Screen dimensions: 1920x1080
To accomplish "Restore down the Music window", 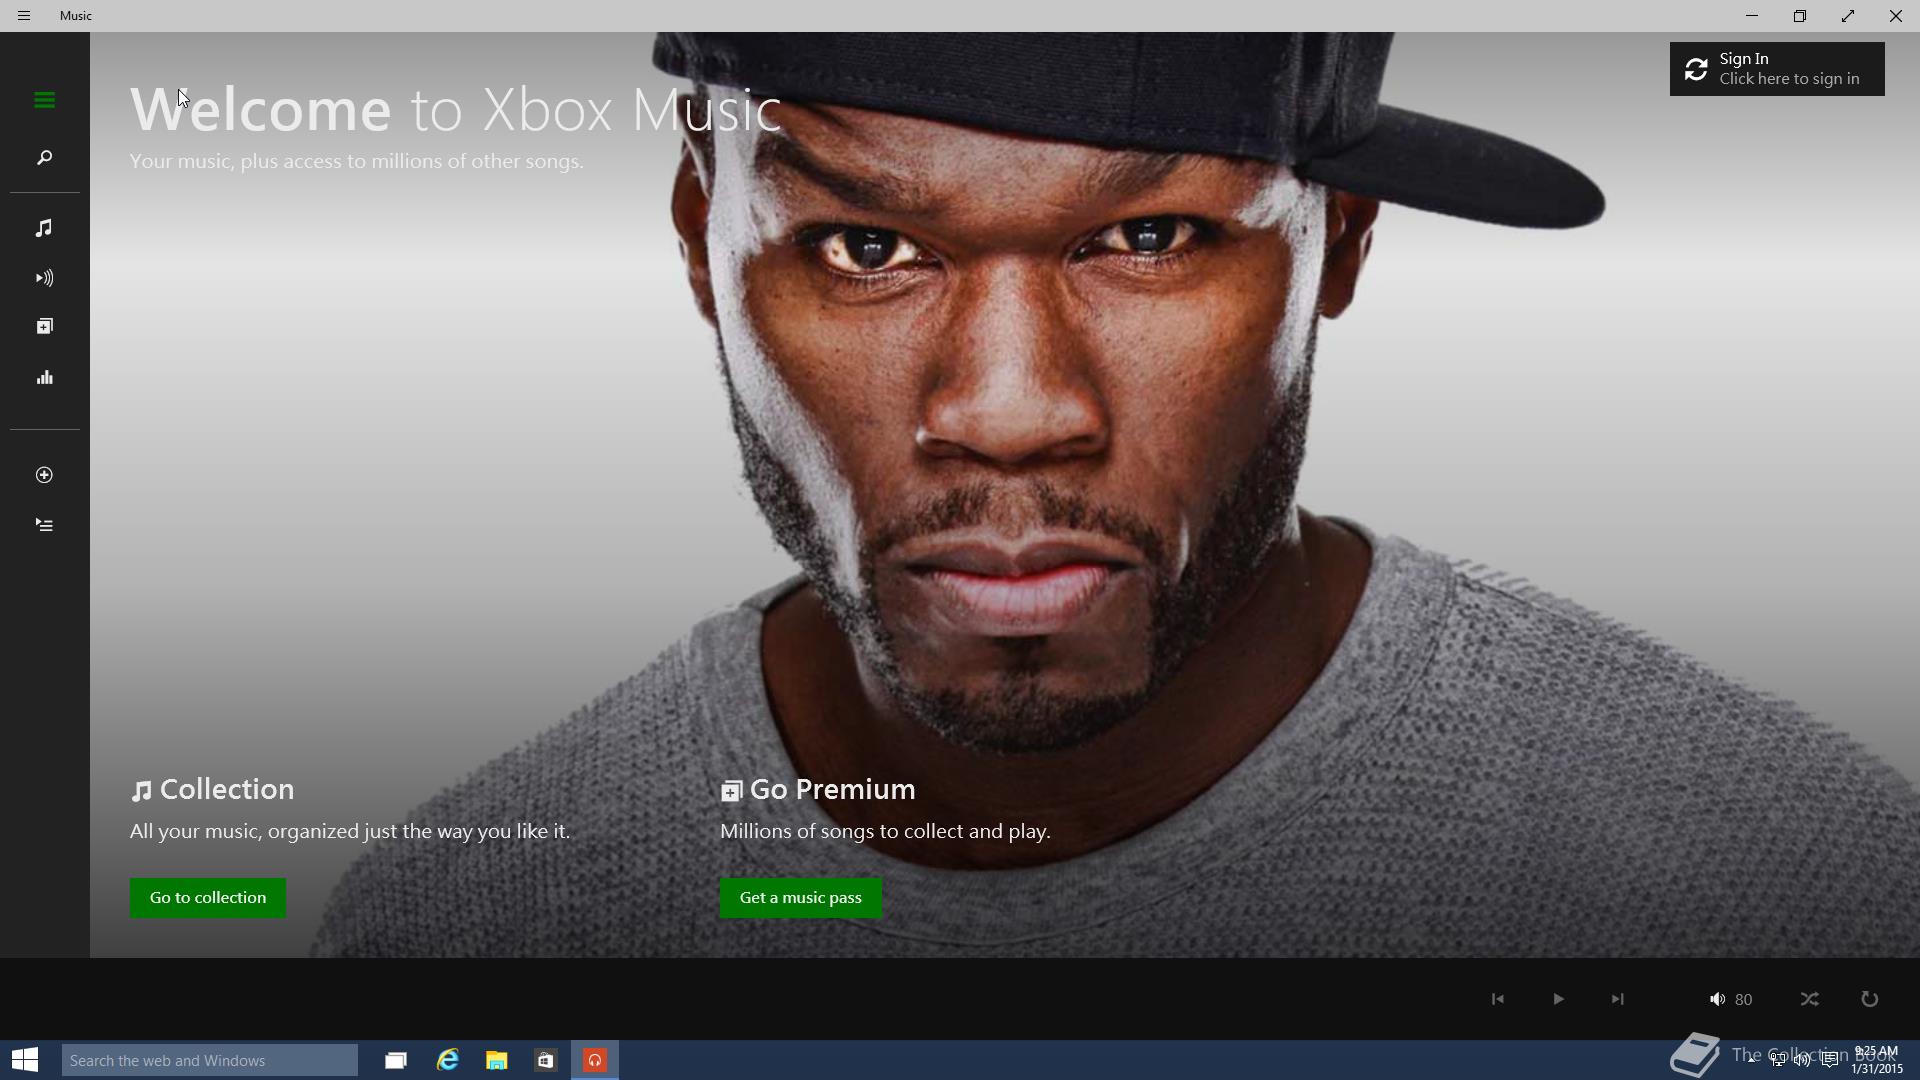I will pyautogui.click(x=1800, y=16).
